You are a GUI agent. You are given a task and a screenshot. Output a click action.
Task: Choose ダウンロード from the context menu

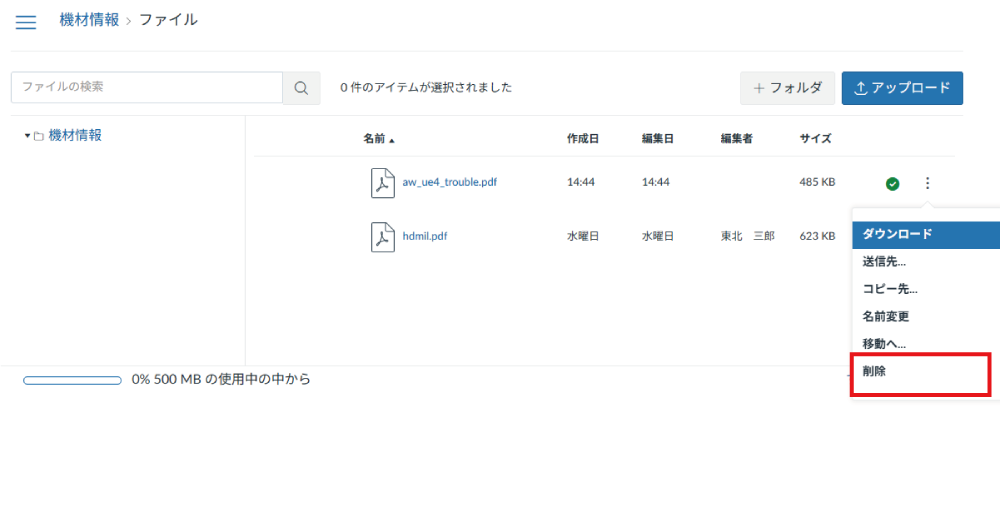926,234
